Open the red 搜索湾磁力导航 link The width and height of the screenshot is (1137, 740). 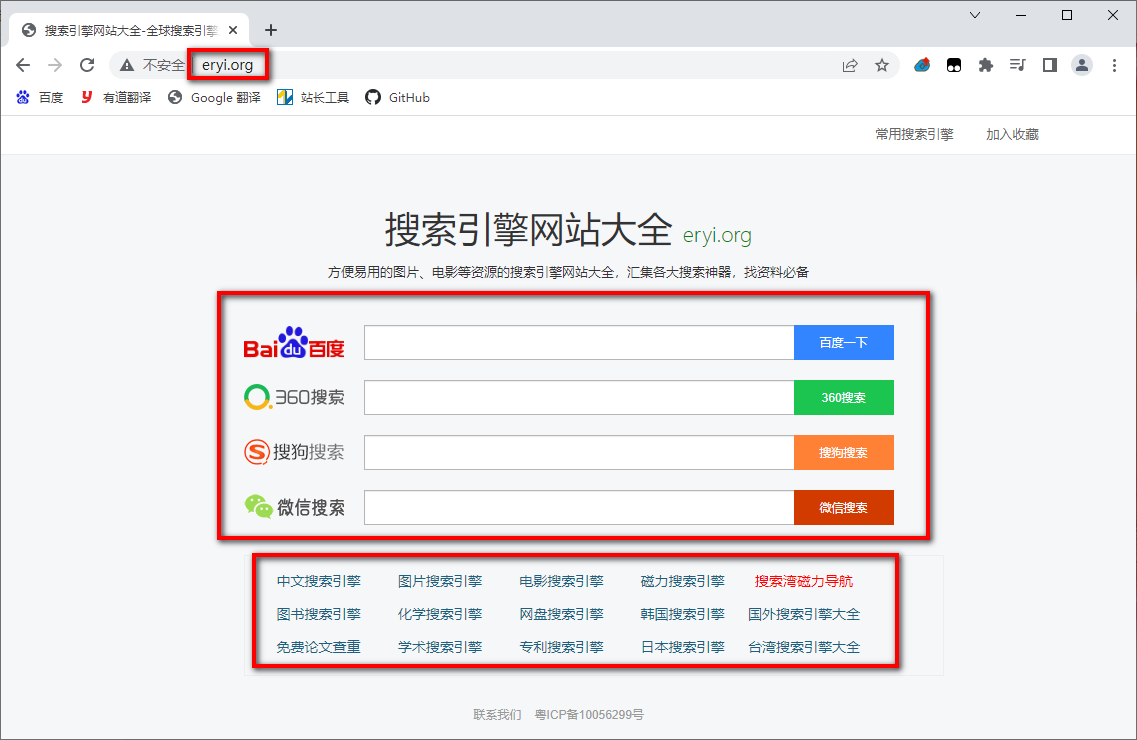point(803,581)
